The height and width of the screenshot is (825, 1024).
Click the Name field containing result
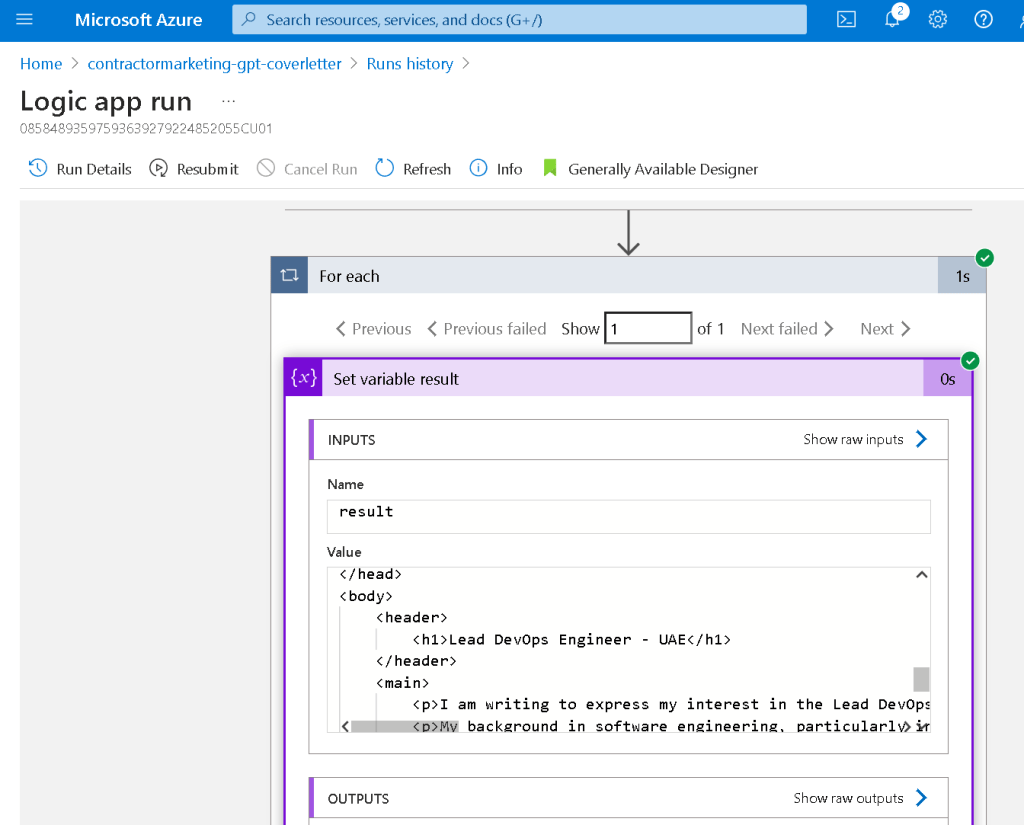[628, 517]
